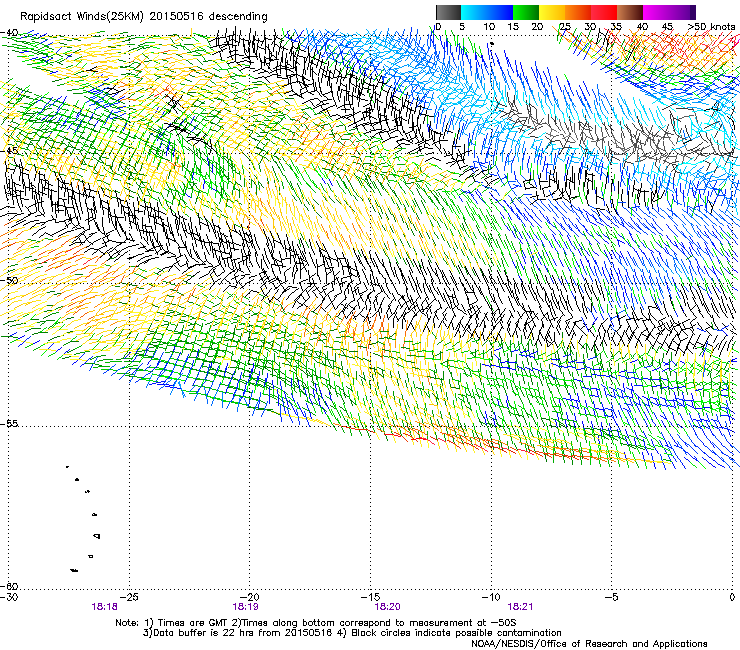Screen dimensions: 740x650
Task: Click the red 30-35 knots legend color
Action: tap(604, 12)
